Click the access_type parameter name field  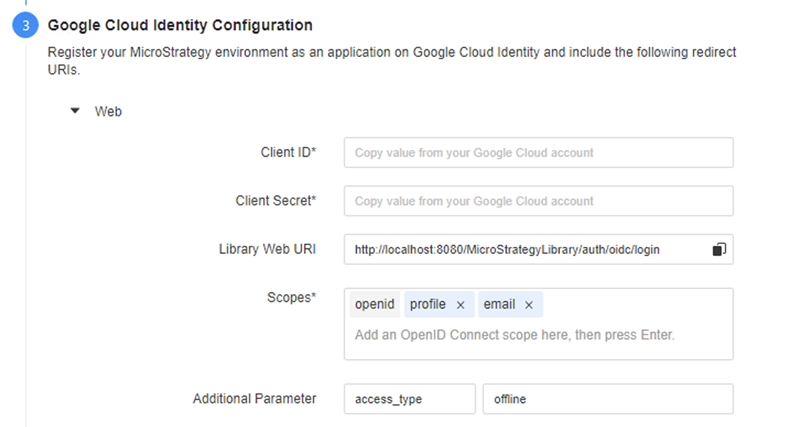(409, 399)
